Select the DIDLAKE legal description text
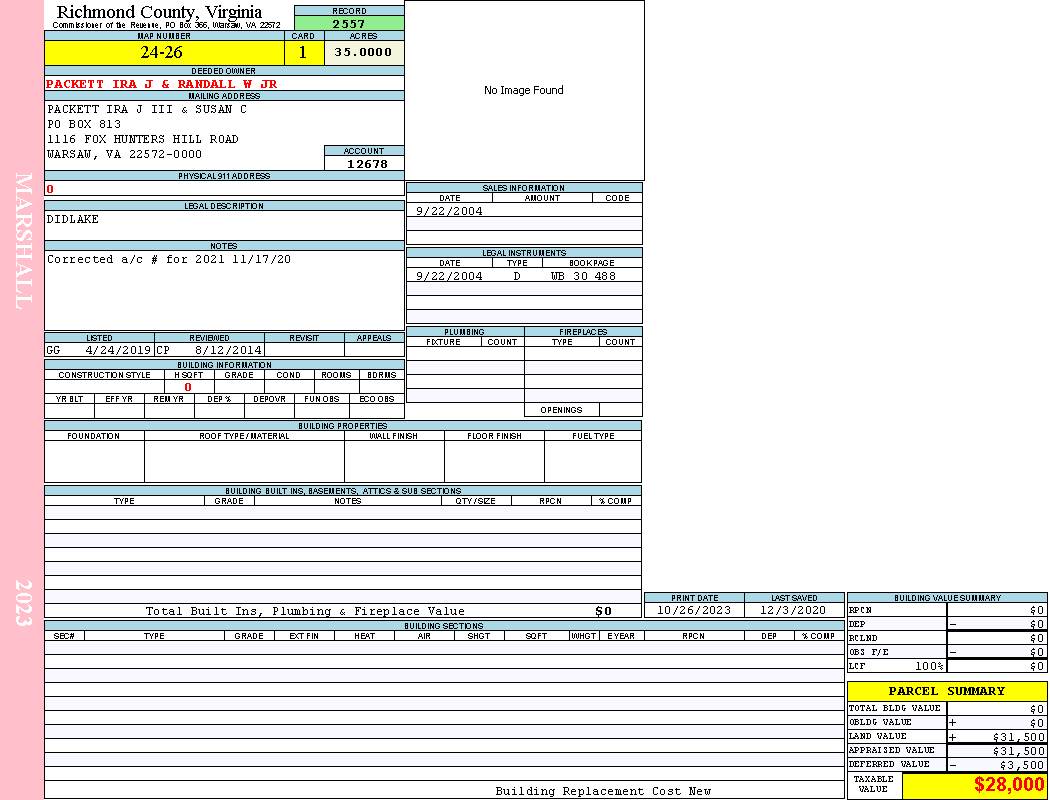 (x=73, y=220)
